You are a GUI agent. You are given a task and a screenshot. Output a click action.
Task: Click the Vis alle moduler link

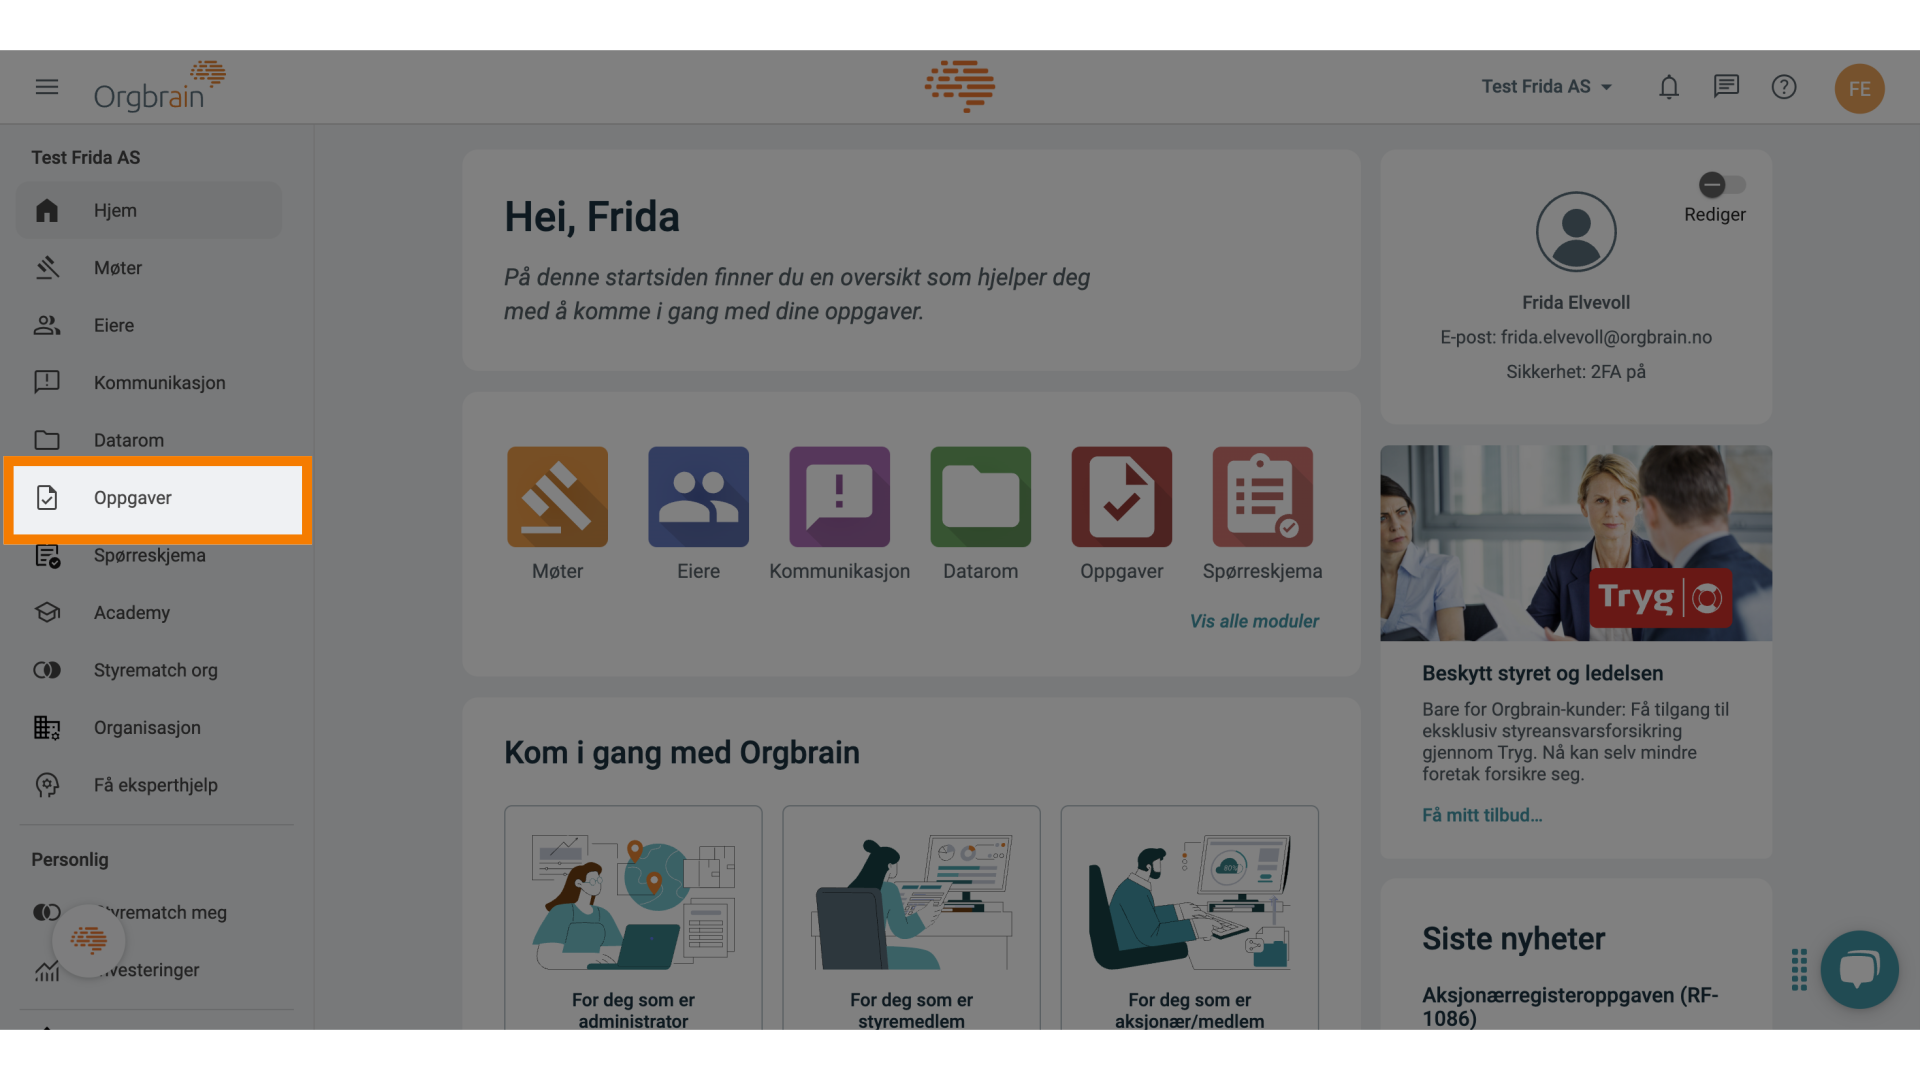click(x=1254, y=621)
